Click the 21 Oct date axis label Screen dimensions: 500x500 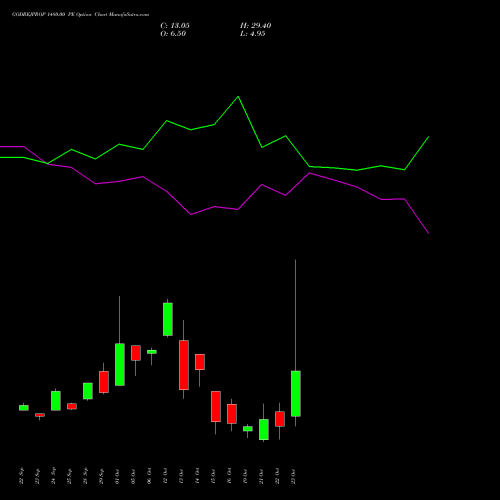[261, 476]
